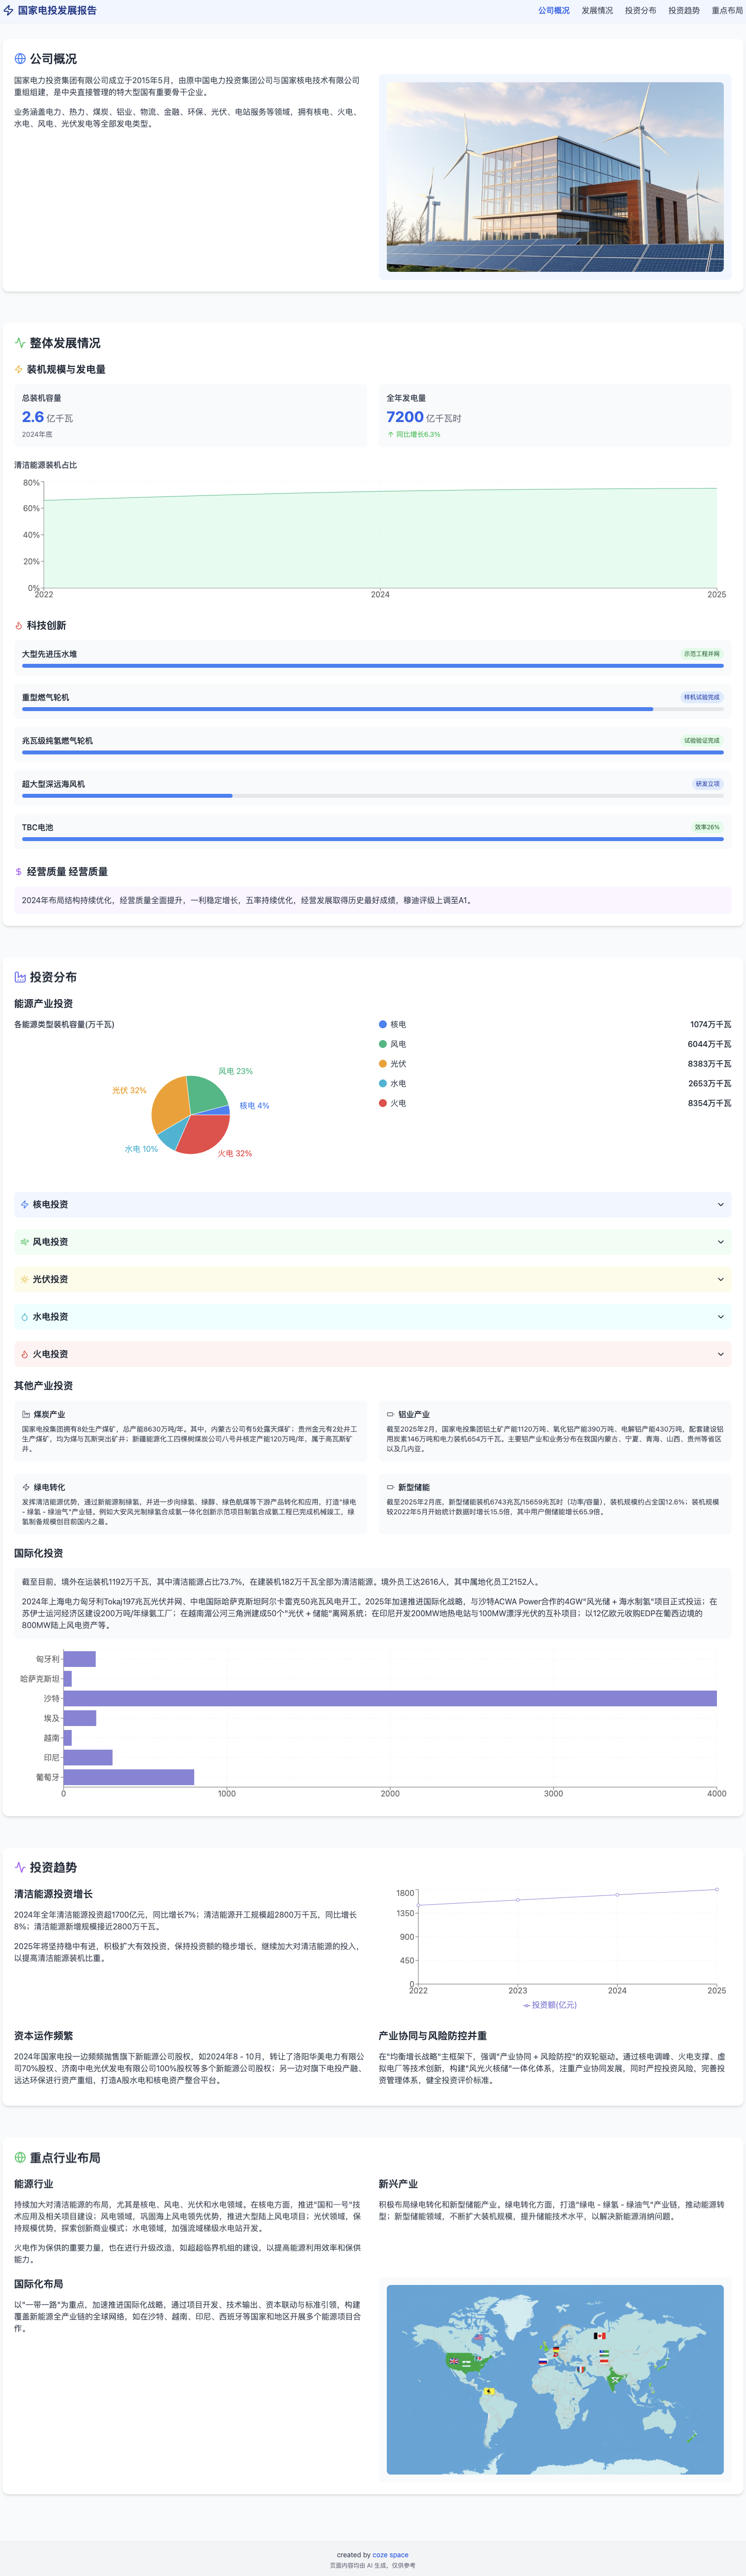
Task: Click the 7200 亿千瓦时 generation value
Action: coord(424,417)
